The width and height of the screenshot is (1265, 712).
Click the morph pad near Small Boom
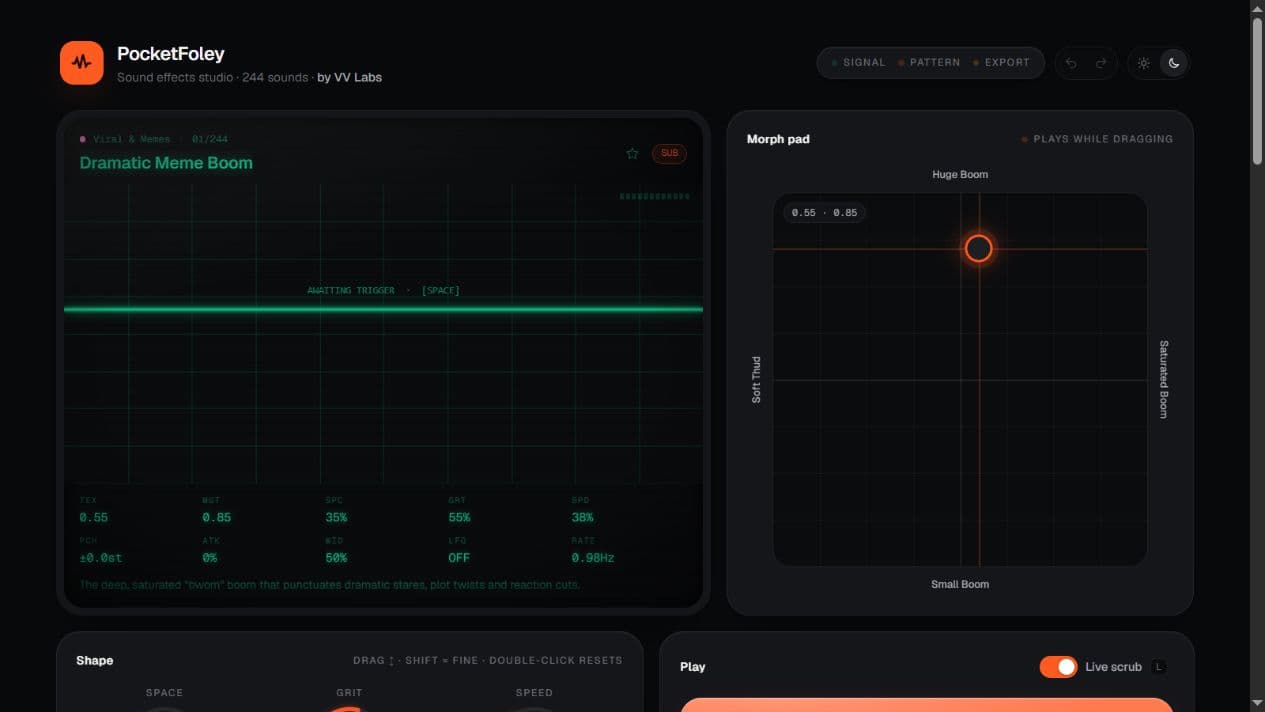[x=960, y=550]
